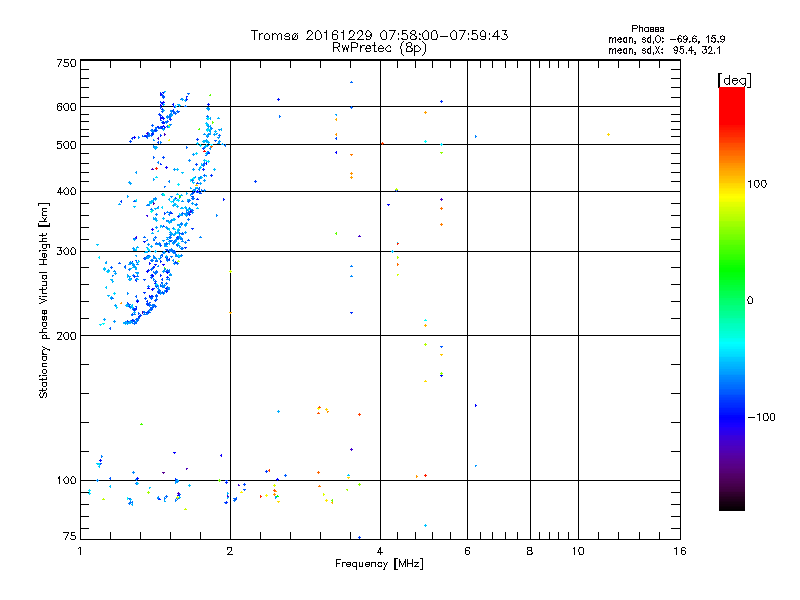Click the lone yellow data point near 11 MHz
Viewport: 800px width, 600px height.
608,135
